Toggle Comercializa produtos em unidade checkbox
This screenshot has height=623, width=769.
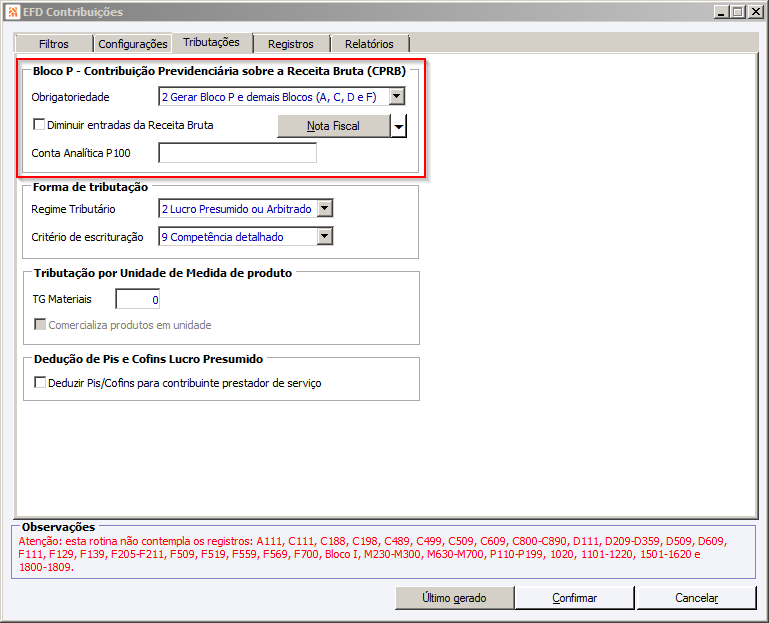pos(40,324)
